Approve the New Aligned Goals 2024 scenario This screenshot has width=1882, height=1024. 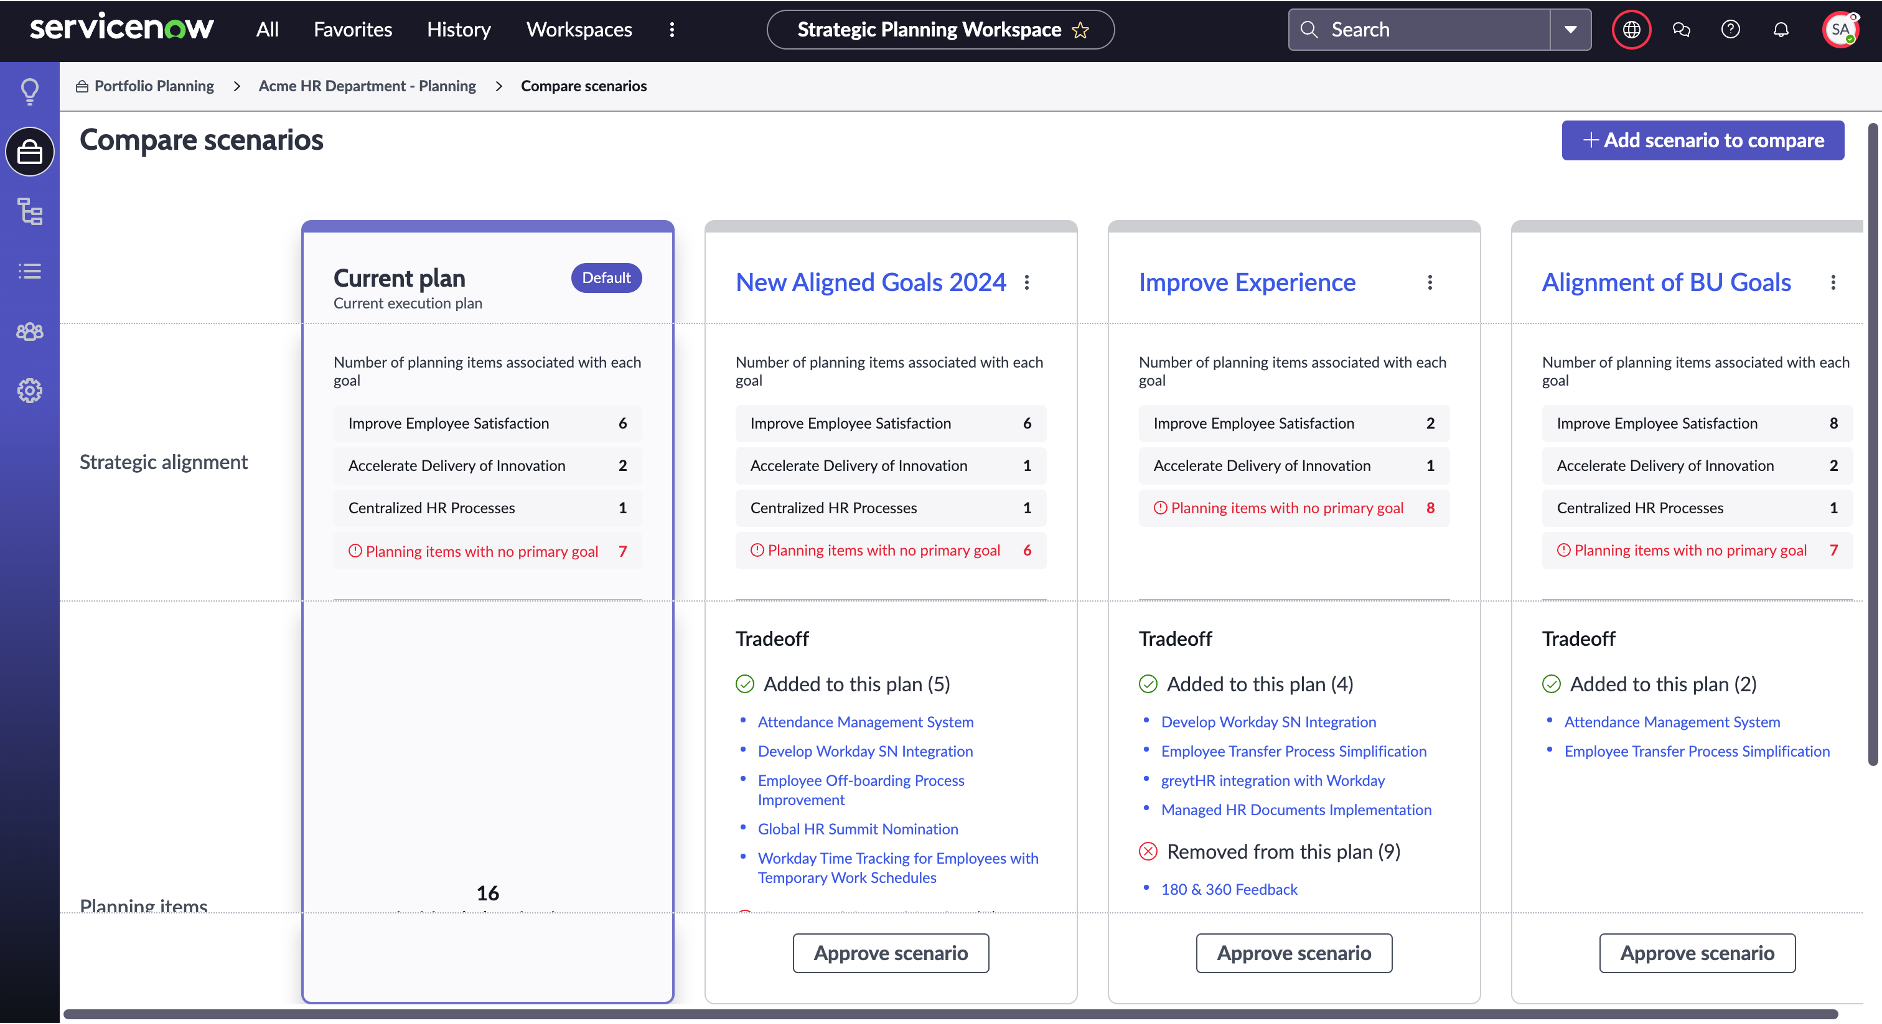point(891,953)
